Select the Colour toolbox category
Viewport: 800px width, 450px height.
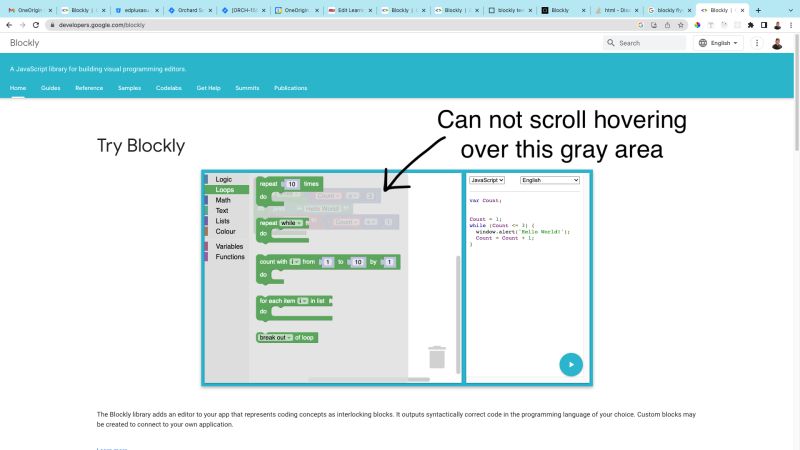[x=227, y=231]
